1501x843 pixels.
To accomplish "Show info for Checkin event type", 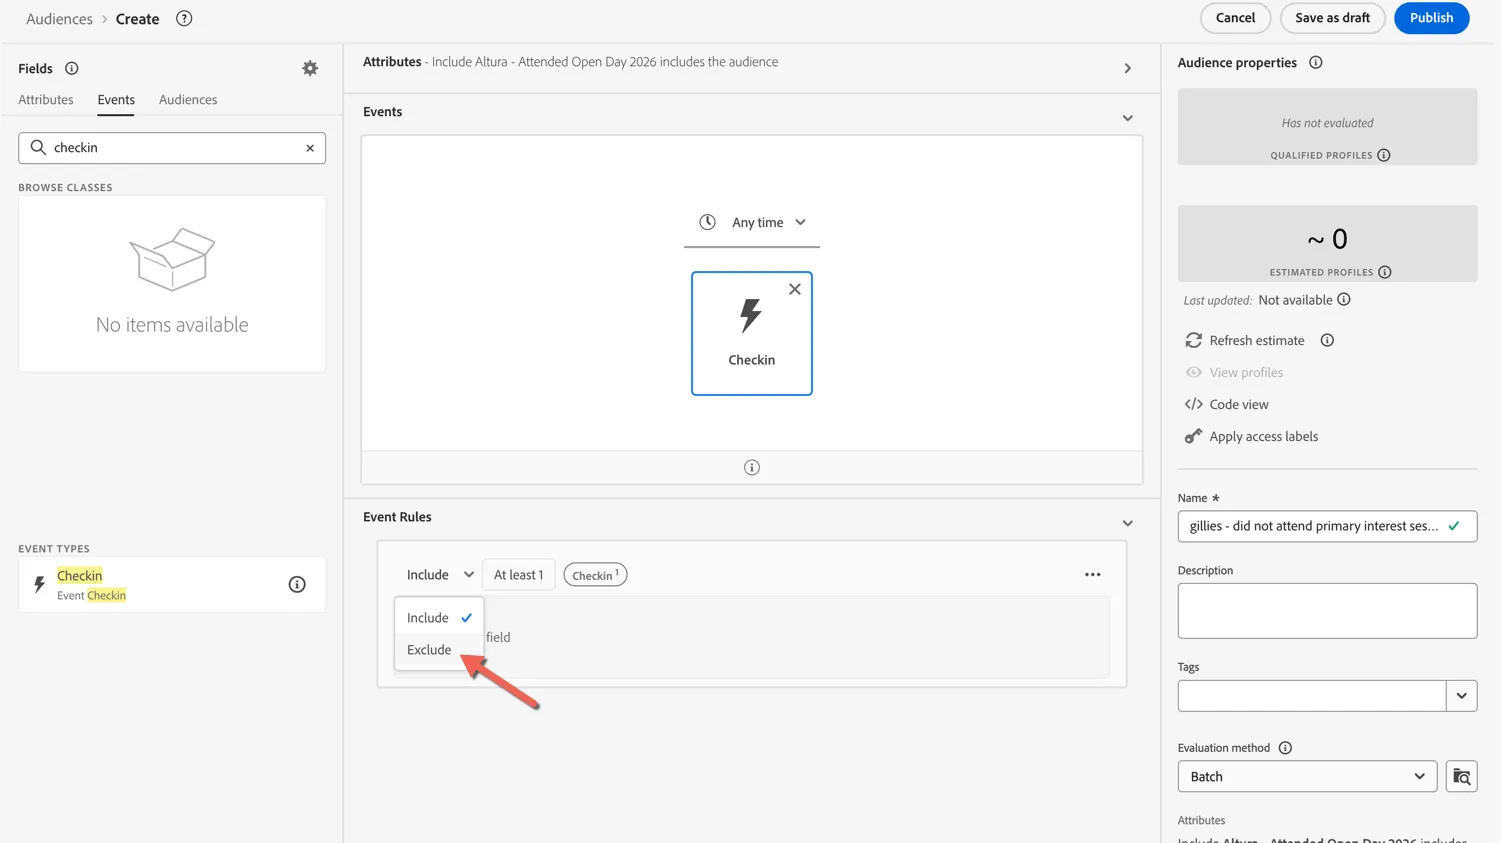I will (297, 585).
